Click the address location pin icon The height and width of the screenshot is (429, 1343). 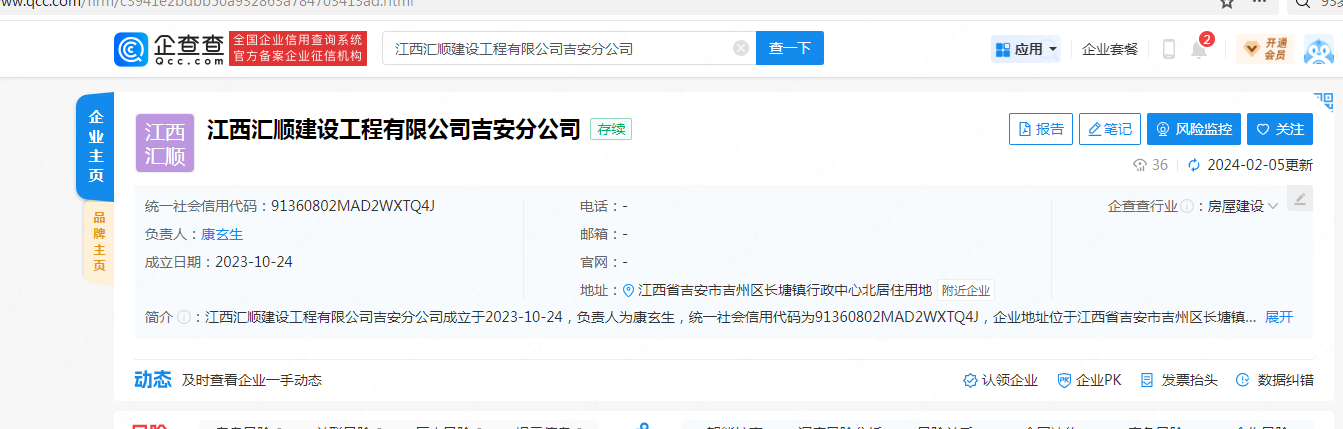(628, 290)
